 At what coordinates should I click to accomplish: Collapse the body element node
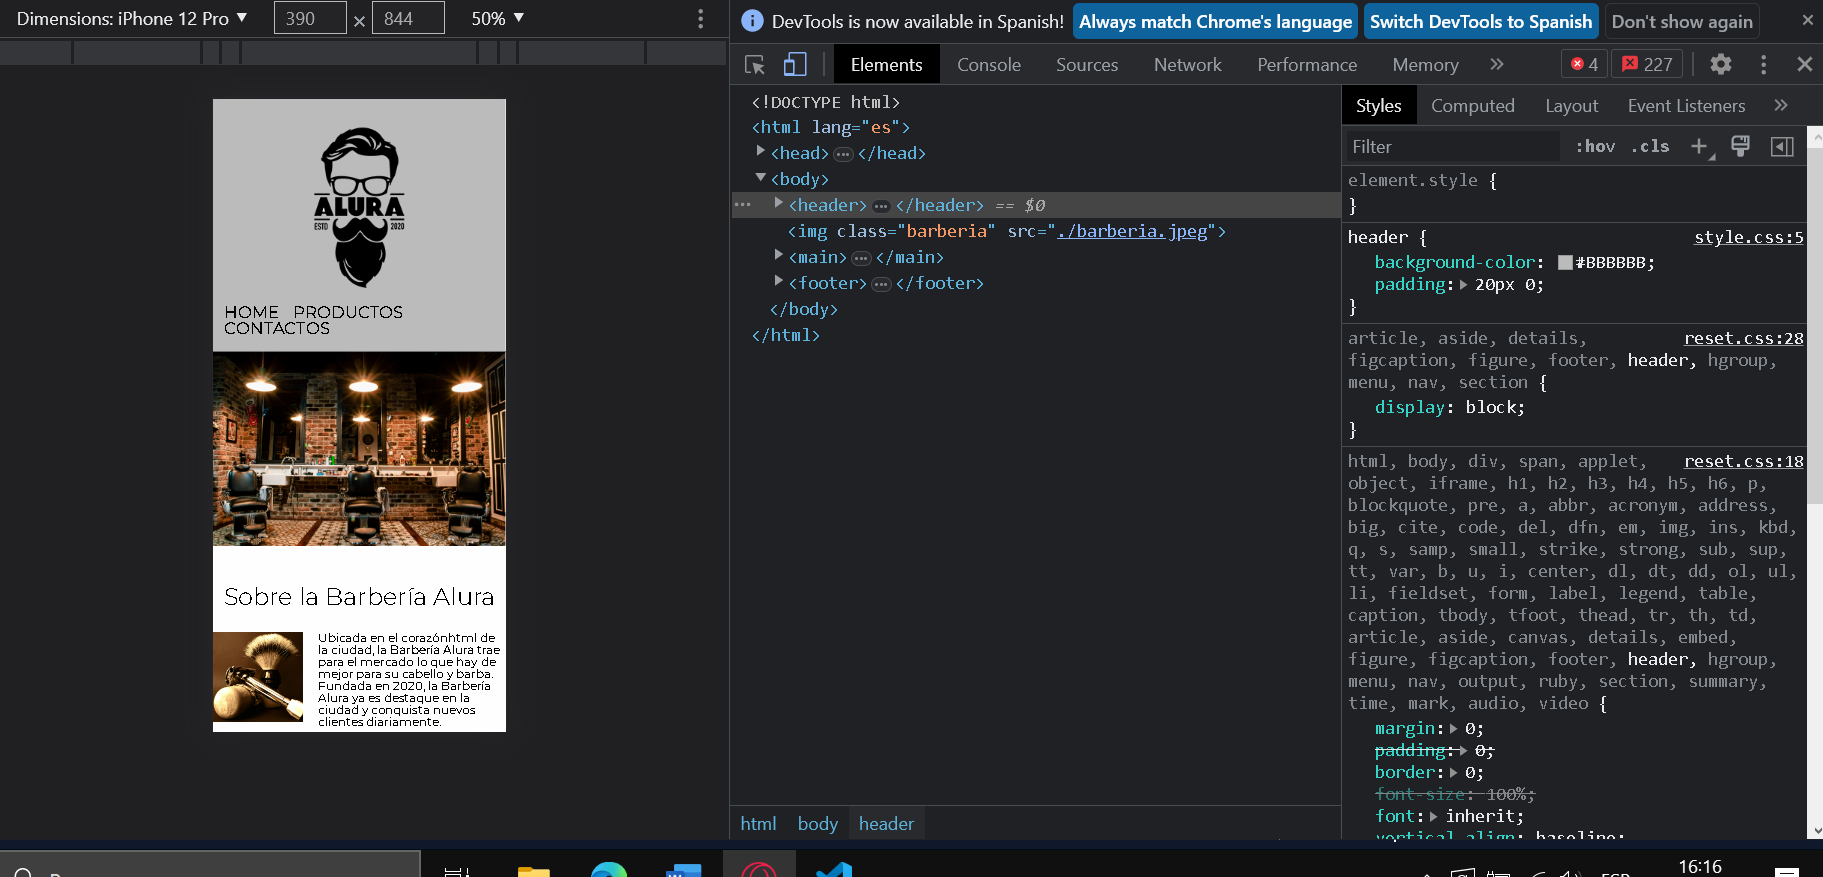click(x=761, y=178)
